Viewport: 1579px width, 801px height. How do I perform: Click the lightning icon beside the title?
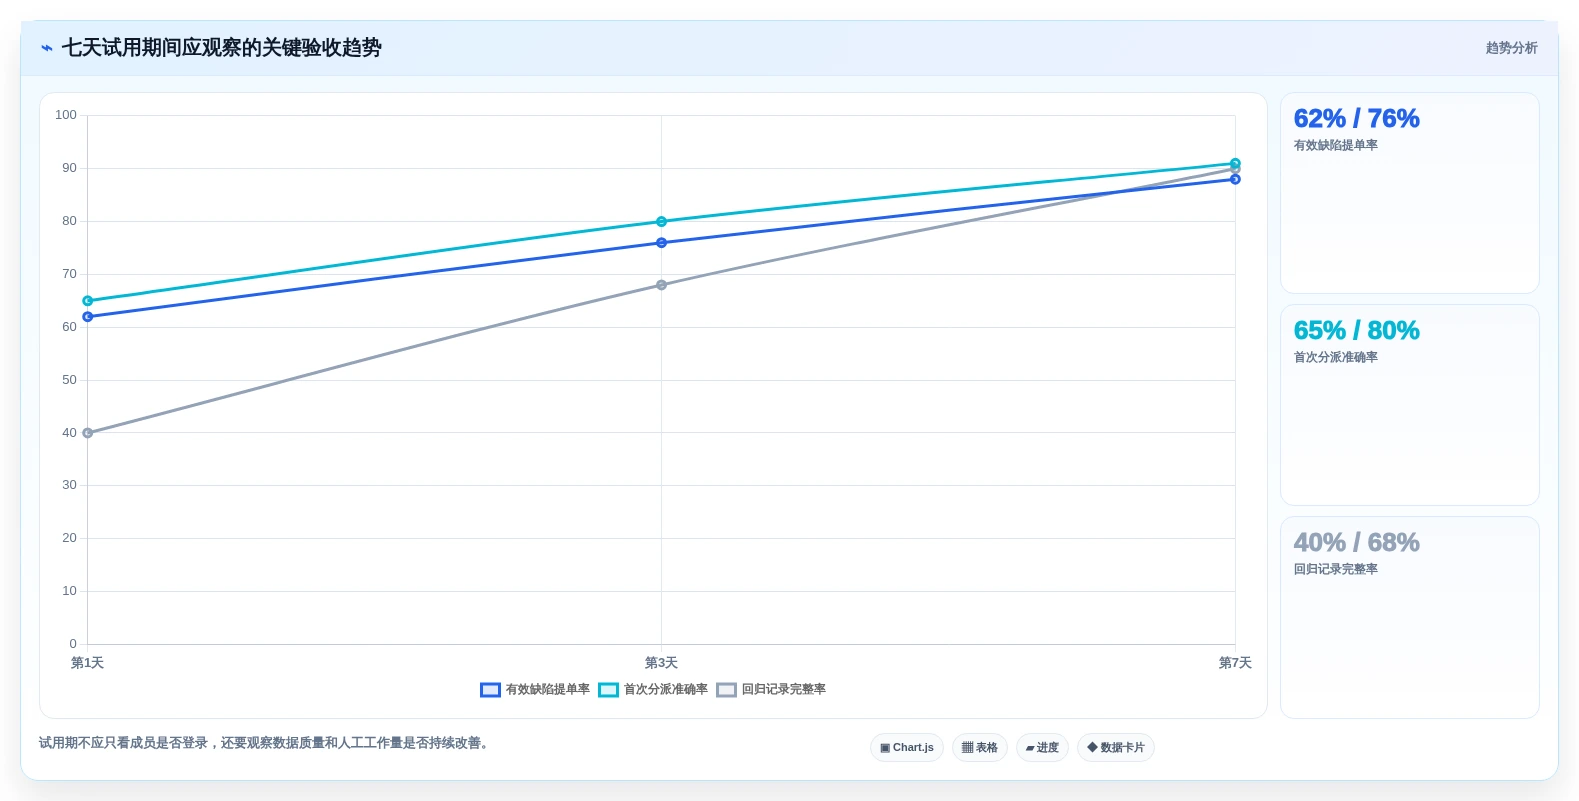pyautogui.click(x=46, y=48)
